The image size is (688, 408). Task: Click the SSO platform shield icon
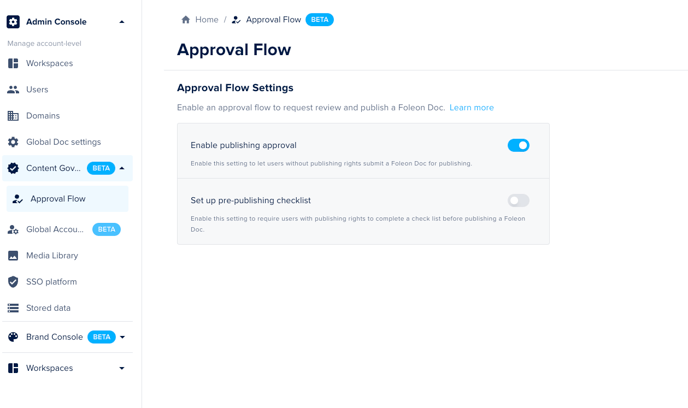(13, 282)
